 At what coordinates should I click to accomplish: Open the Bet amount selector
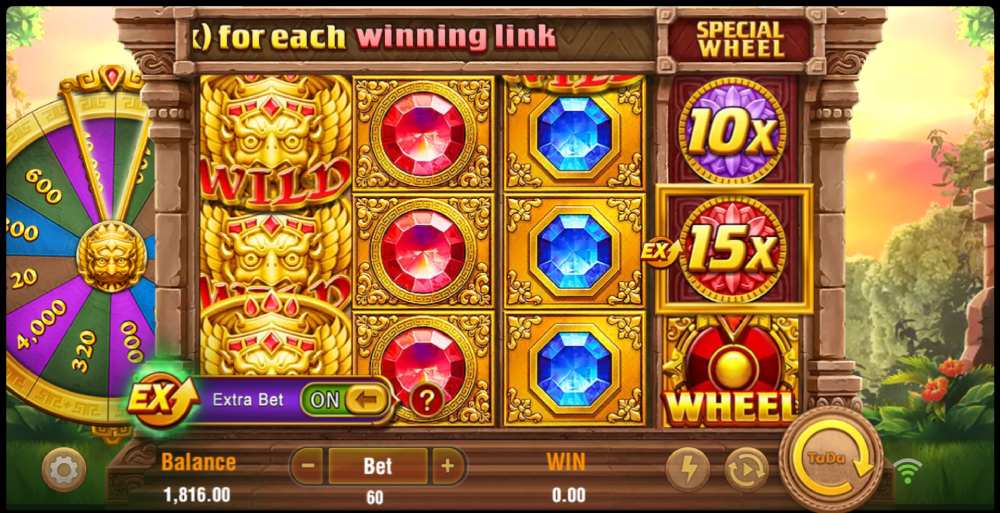[x=378, y=466]
